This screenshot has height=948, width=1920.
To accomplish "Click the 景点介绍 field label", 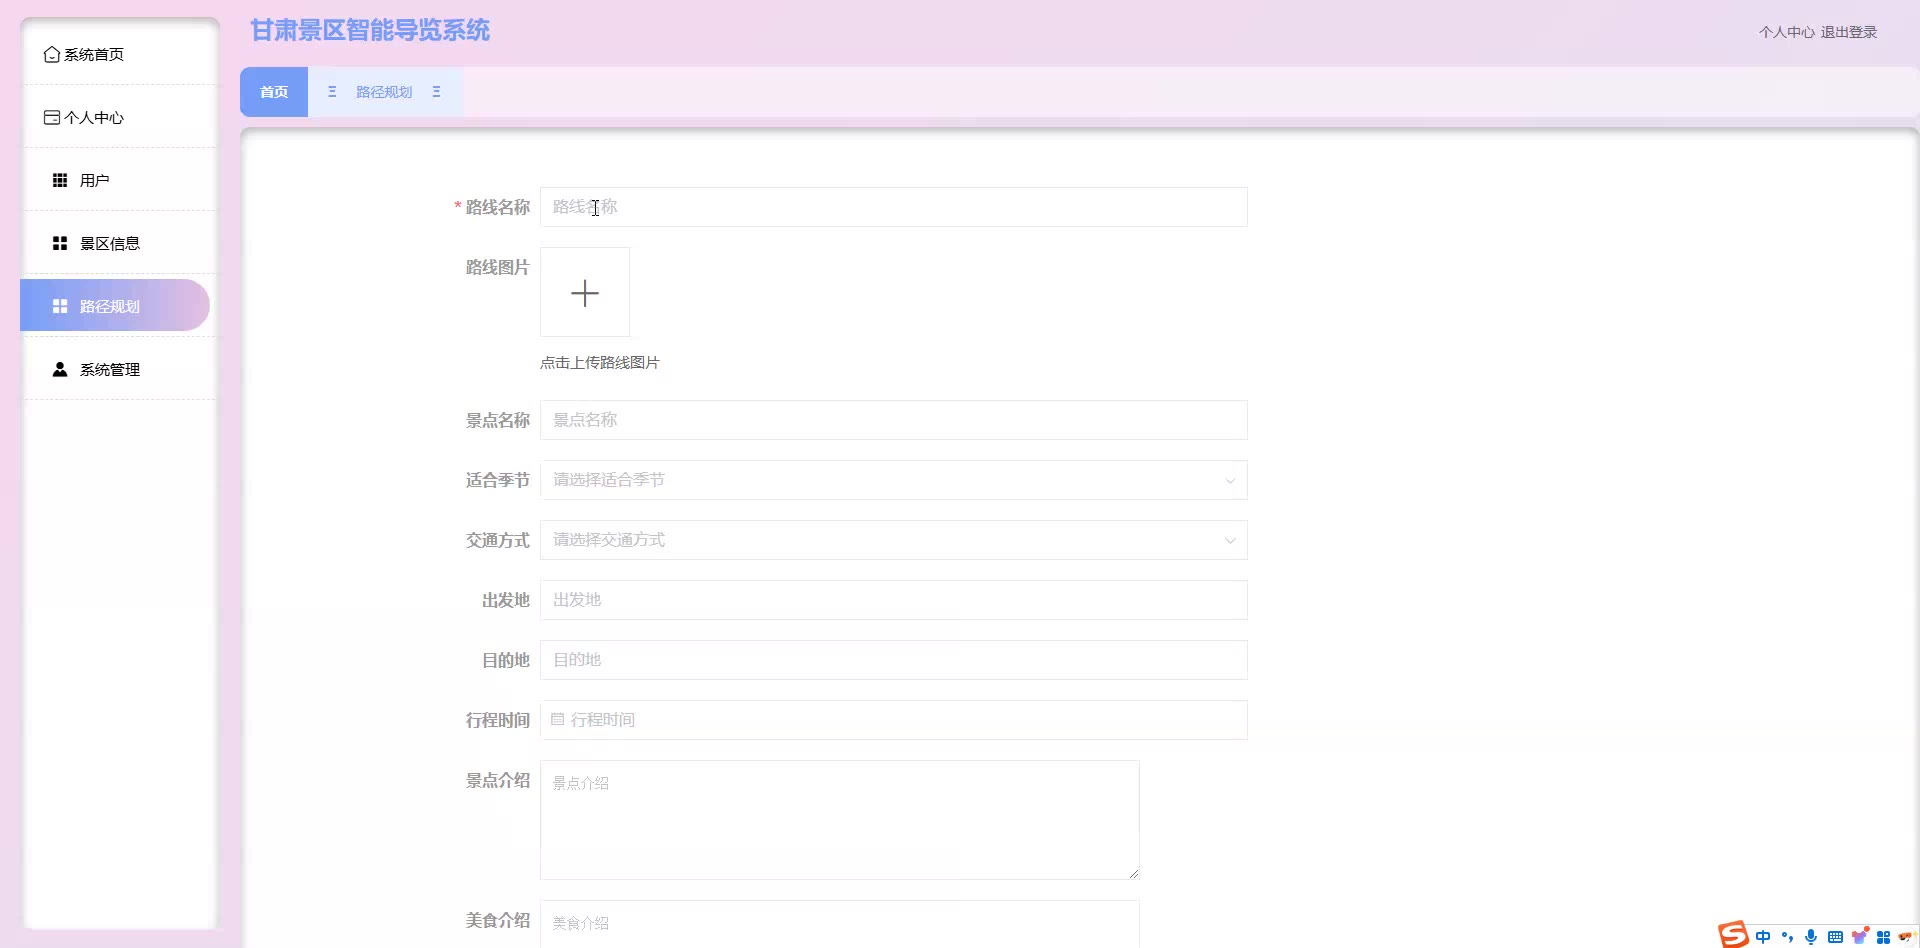I will click(x=497, y=780).
